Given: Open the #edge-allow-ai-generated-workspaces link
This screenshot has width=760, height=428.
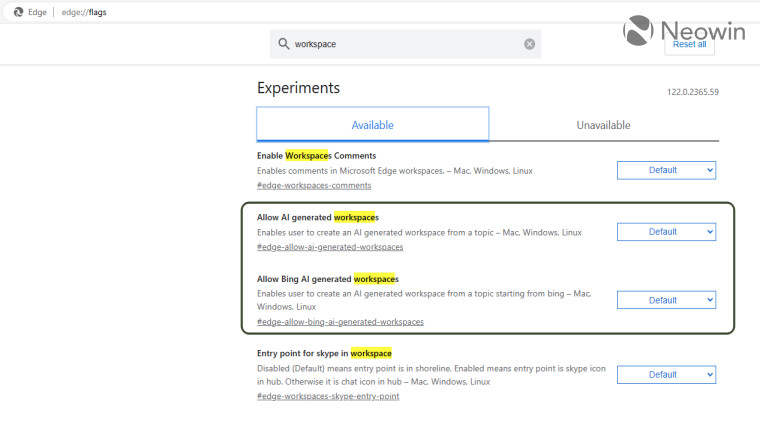Looking at the screenshot, I should click(x=330, y=247).
